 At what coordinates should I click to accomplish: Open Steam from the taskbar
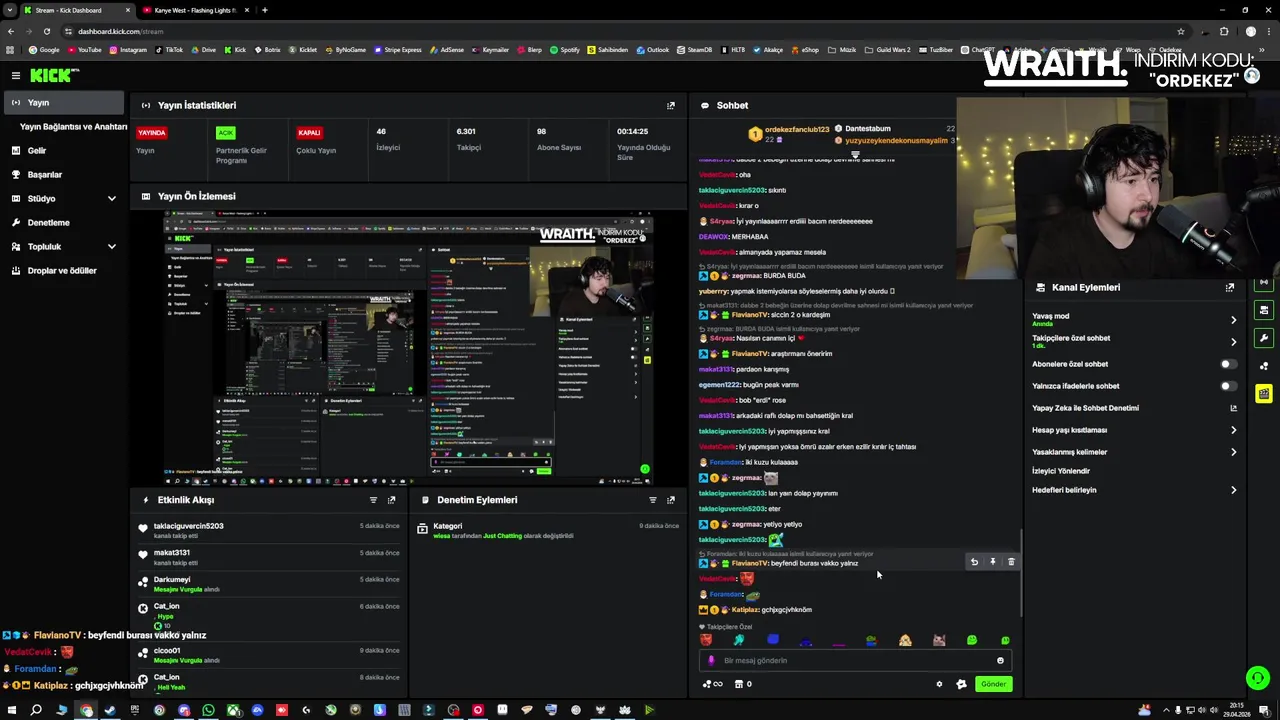[110, 710]
